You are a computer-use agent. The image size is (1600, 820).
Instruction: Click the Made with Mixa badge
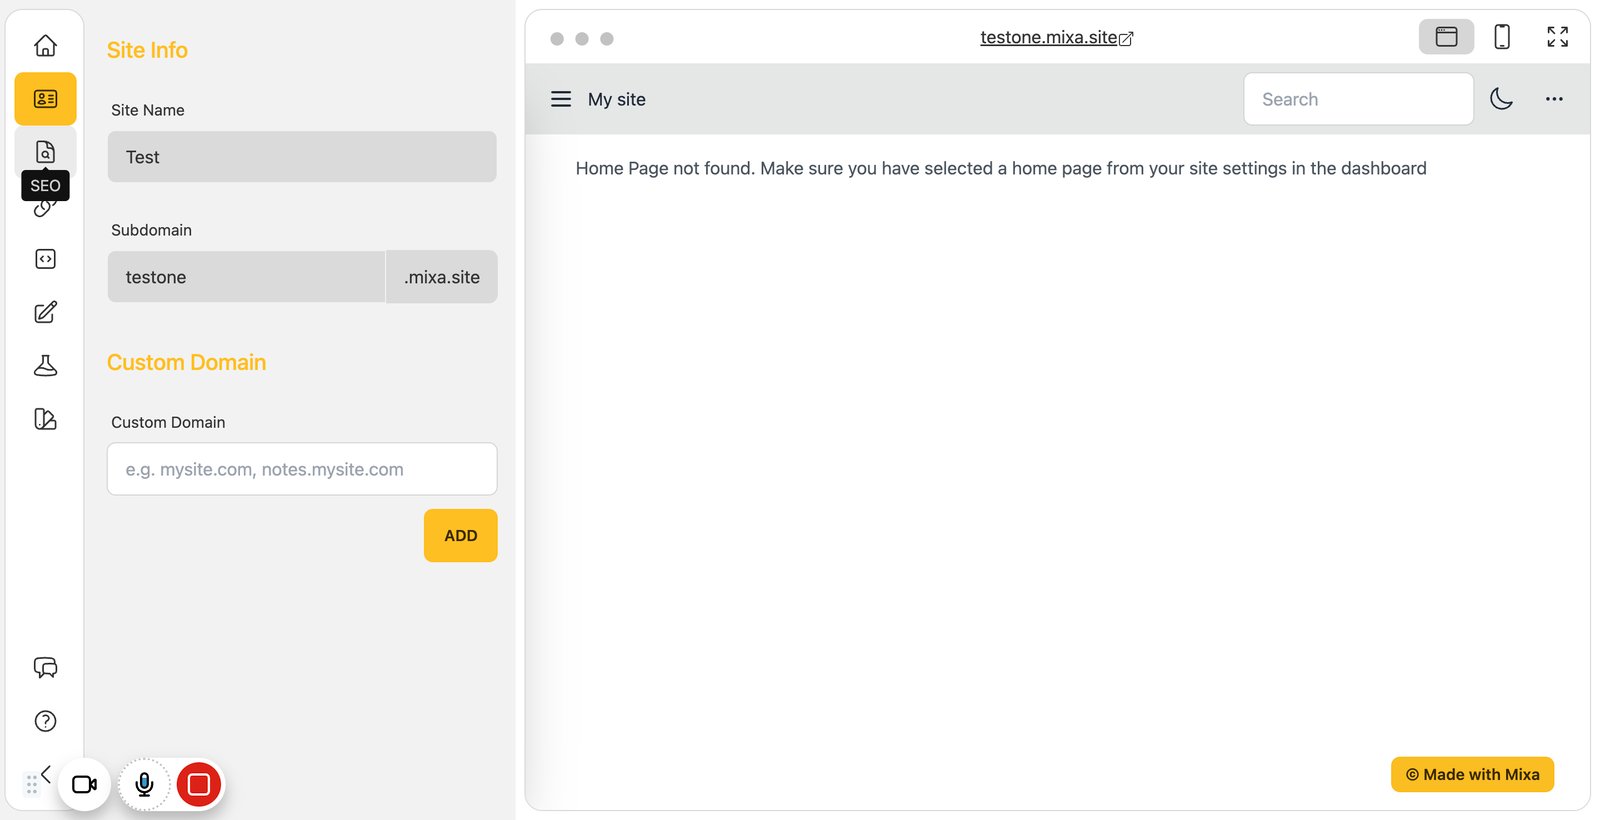[x=1472, y=774]
